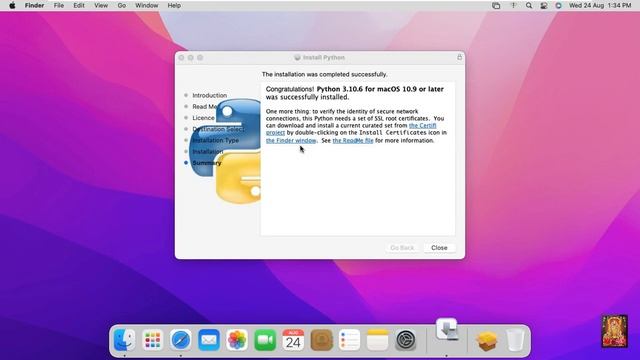The width and height of the screenshot is (640, 360).
Task: Open the Edit menu
Action: pyautogui.click(x=79, y=5)
